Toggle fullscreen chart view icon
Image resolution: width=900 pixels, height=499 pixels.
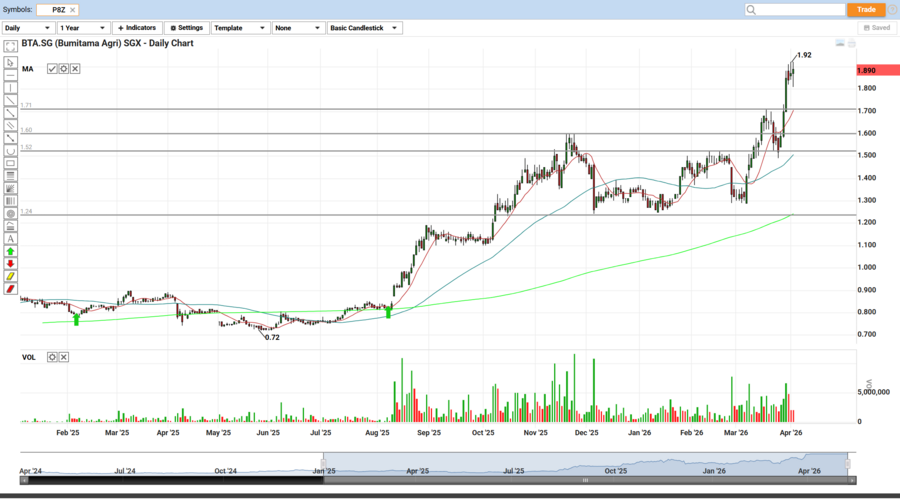[10, 45]
